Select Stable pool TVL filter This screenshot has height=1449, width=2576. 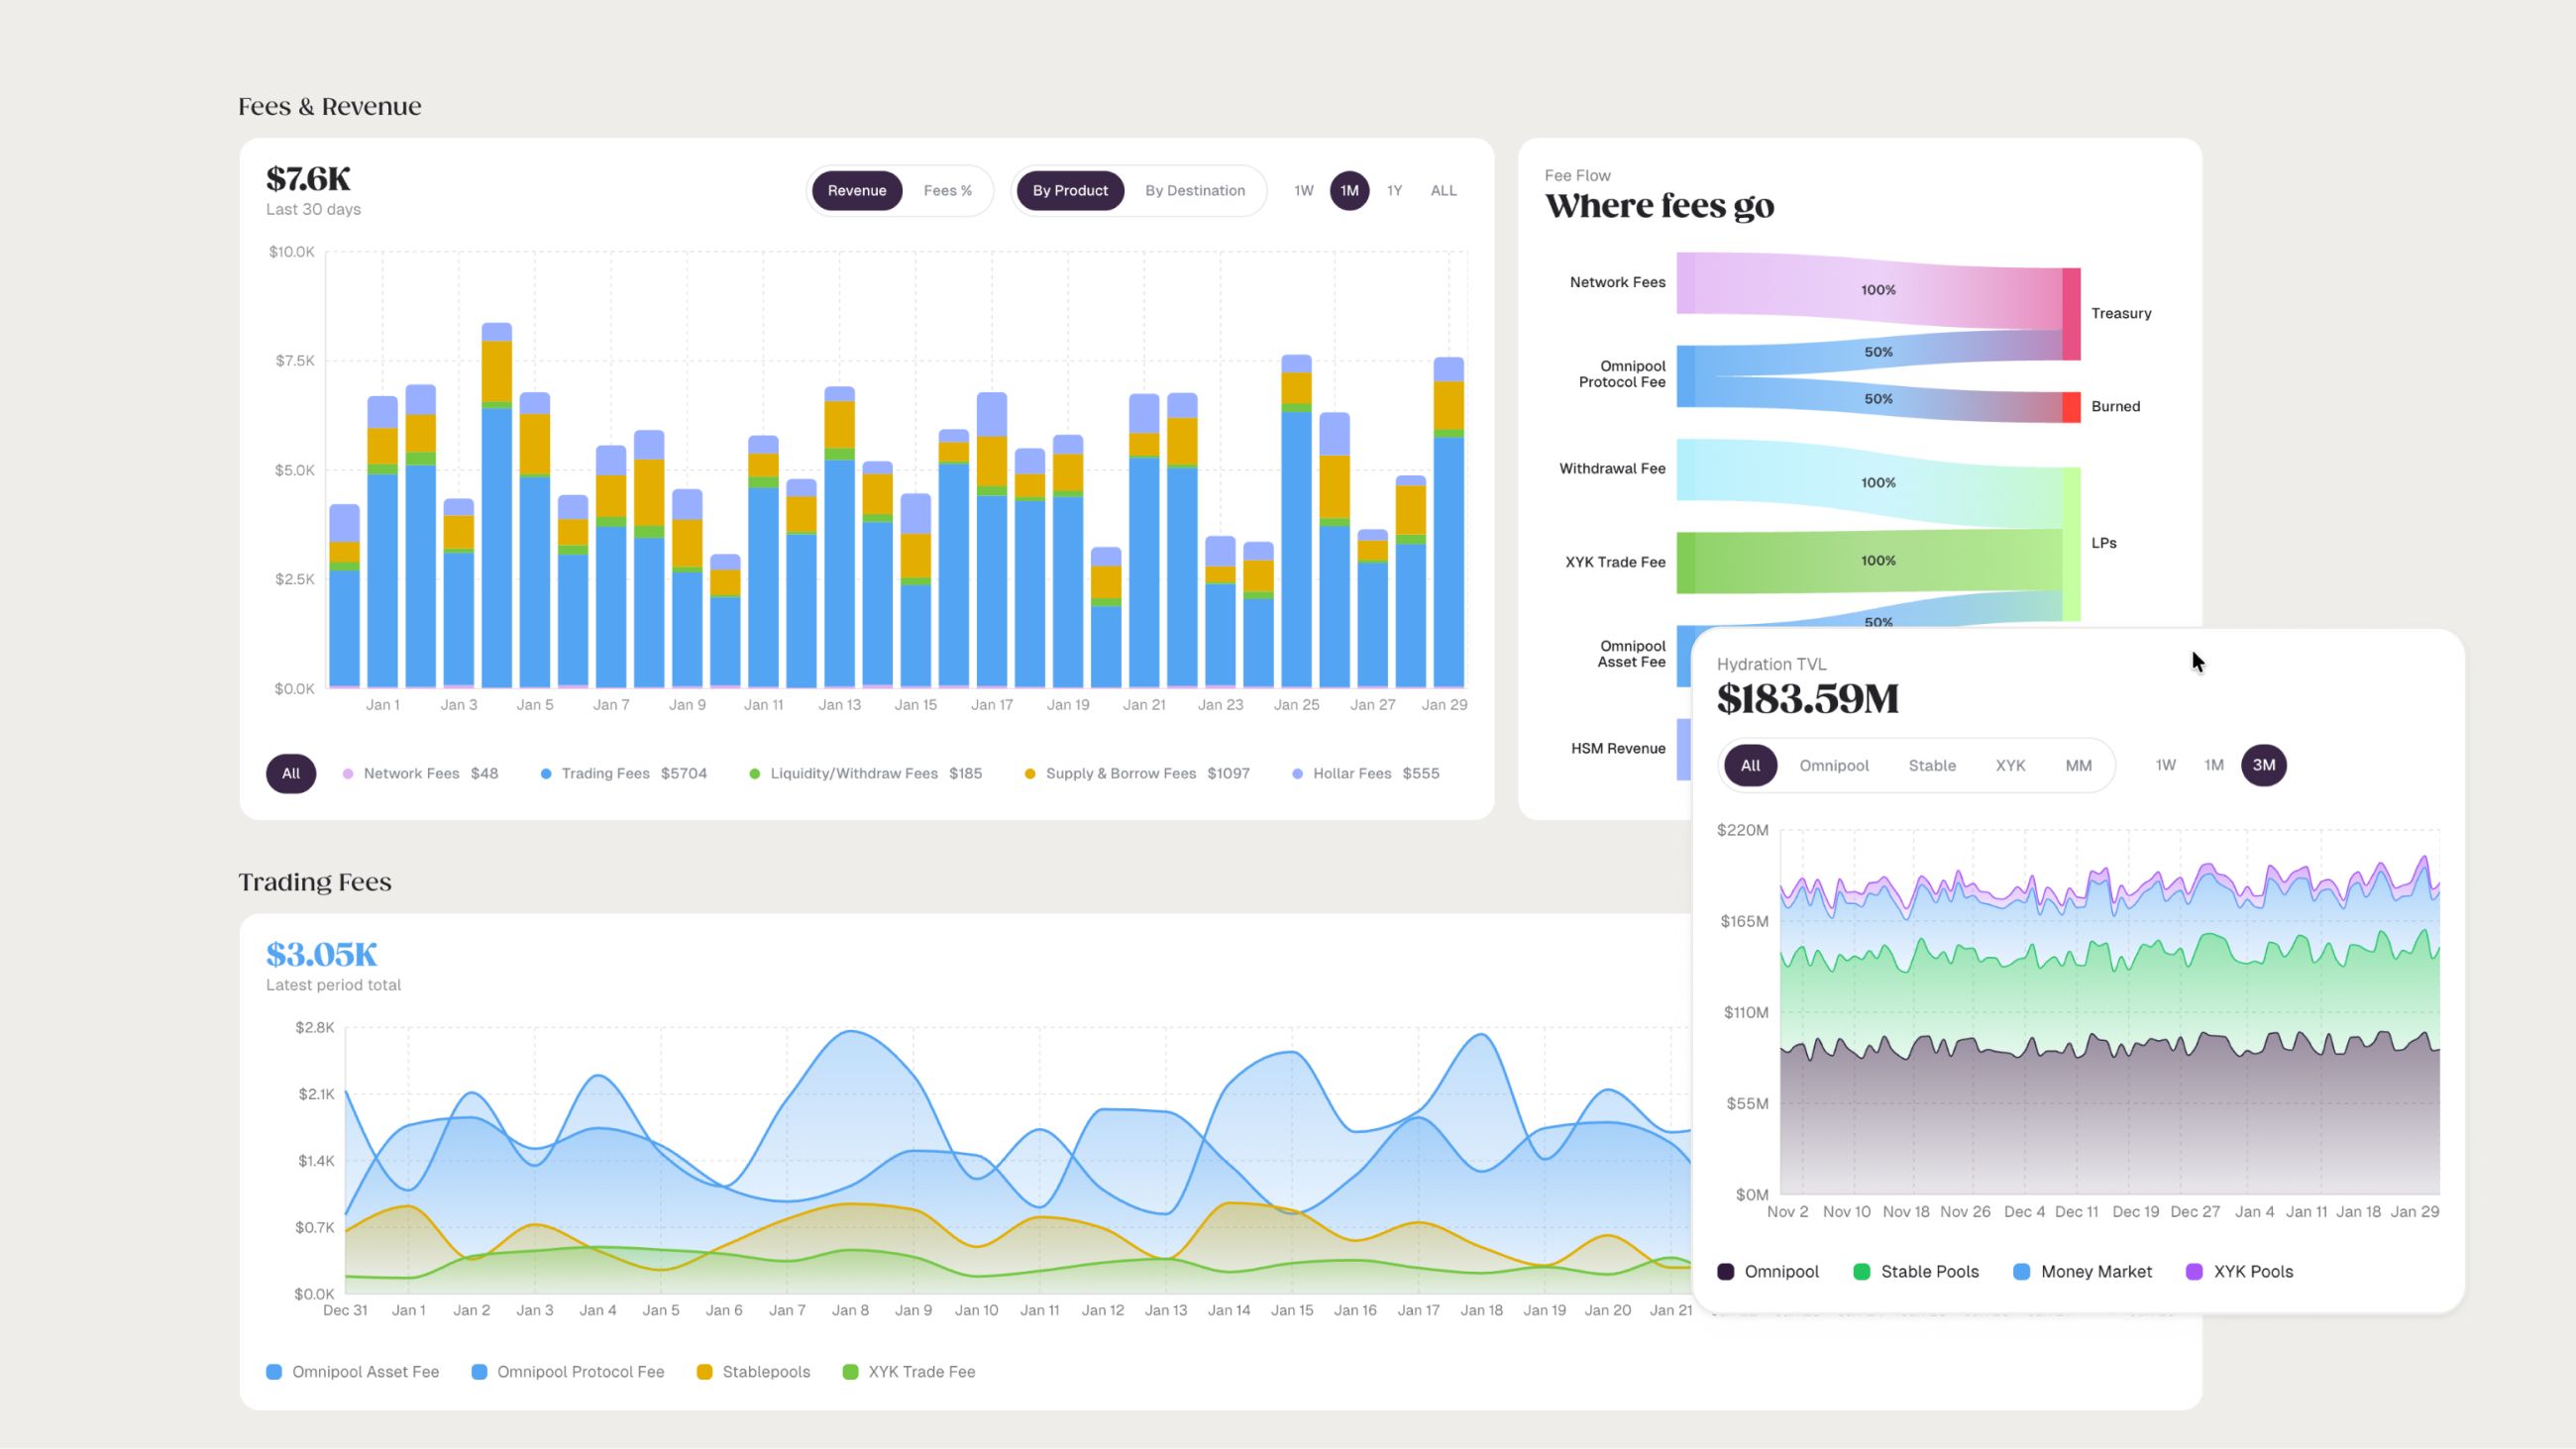pyautogui.click(x=1931, y=765)
